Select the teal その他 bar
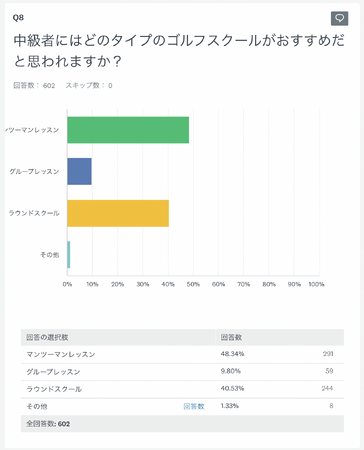364x450 pixels. coord(69,255)
